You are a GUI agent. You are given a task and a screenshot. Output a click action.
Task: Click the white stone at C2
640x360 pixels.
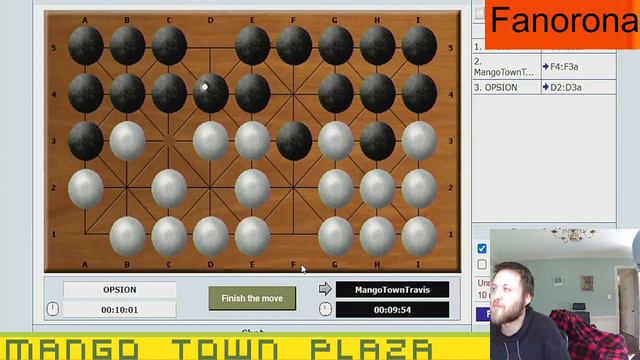[169, 189]
